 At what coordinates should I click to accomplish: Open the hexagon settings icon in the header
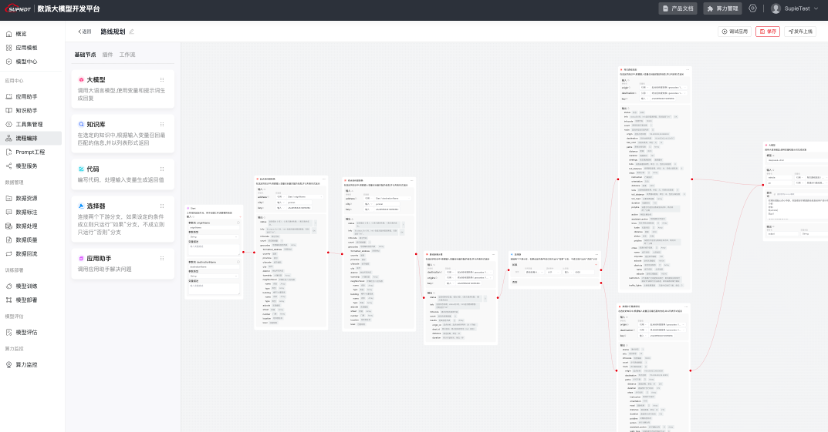coord(753,8)
